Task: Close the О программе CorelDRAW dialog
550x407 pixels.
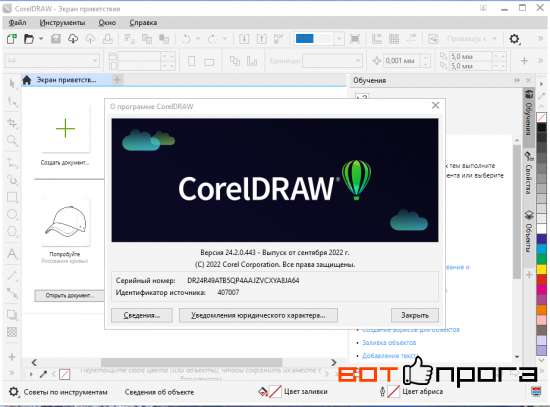Action: point(435,105)
